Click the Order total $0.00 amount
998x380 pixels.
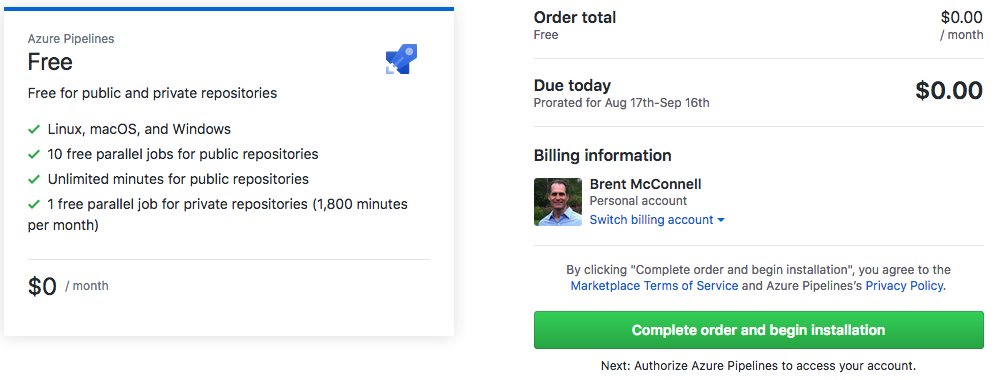tap(962, 18)
